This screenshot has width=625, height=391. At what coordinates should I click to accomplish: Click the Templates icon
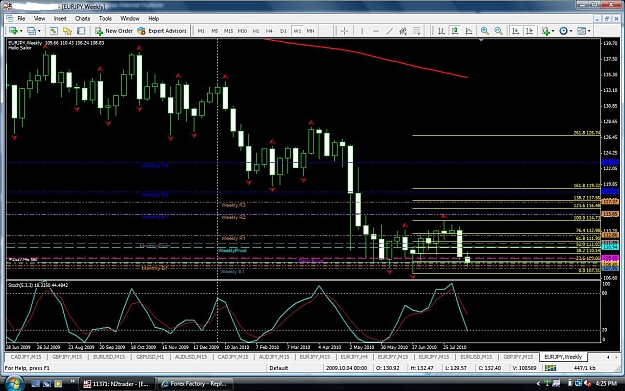(581, 31)
